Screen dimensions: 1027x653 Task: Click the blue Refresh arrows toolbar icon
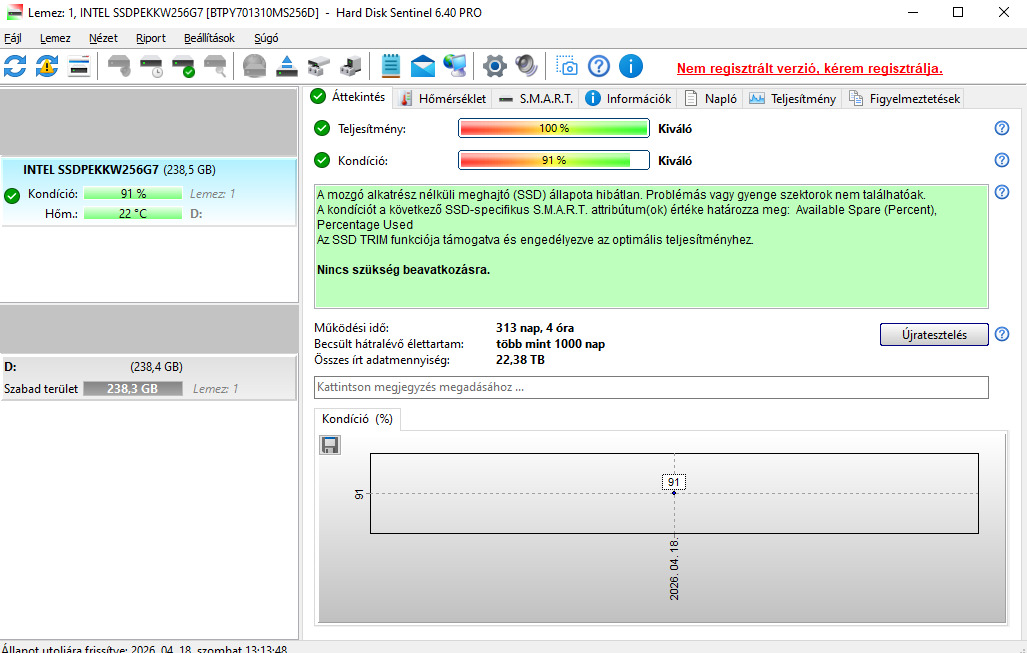pos(15,66)
